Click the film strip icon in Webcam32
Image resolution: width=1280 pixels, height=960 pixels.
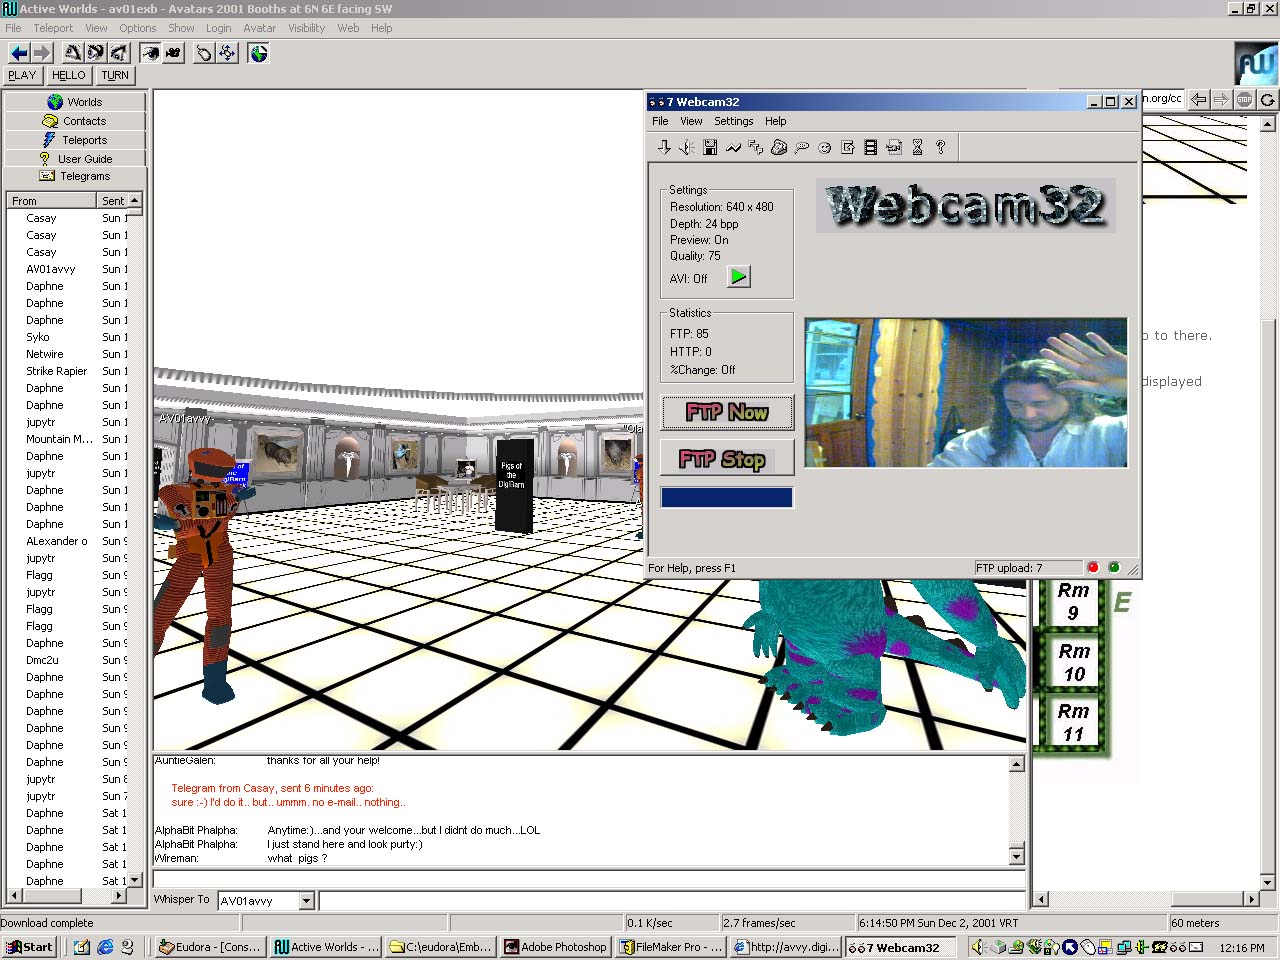tap(871, 148)
